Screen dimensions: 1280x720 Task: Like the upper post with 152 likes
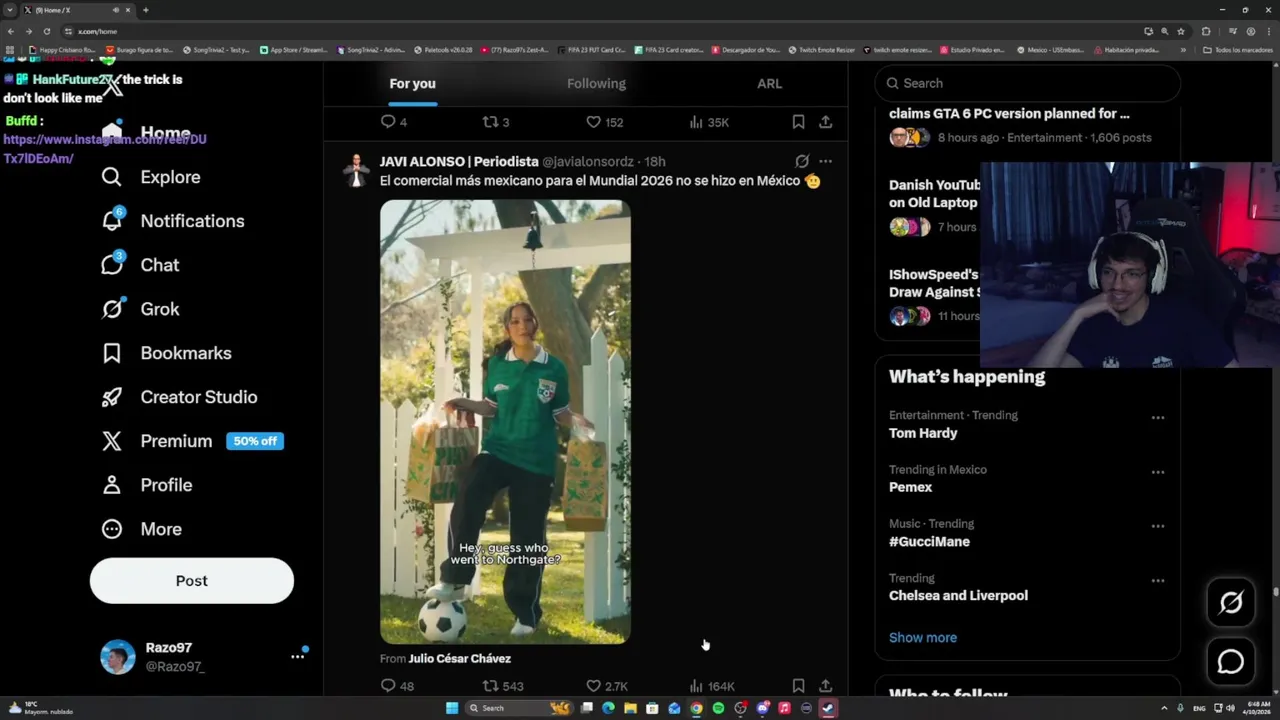click(x=604, y=122)
